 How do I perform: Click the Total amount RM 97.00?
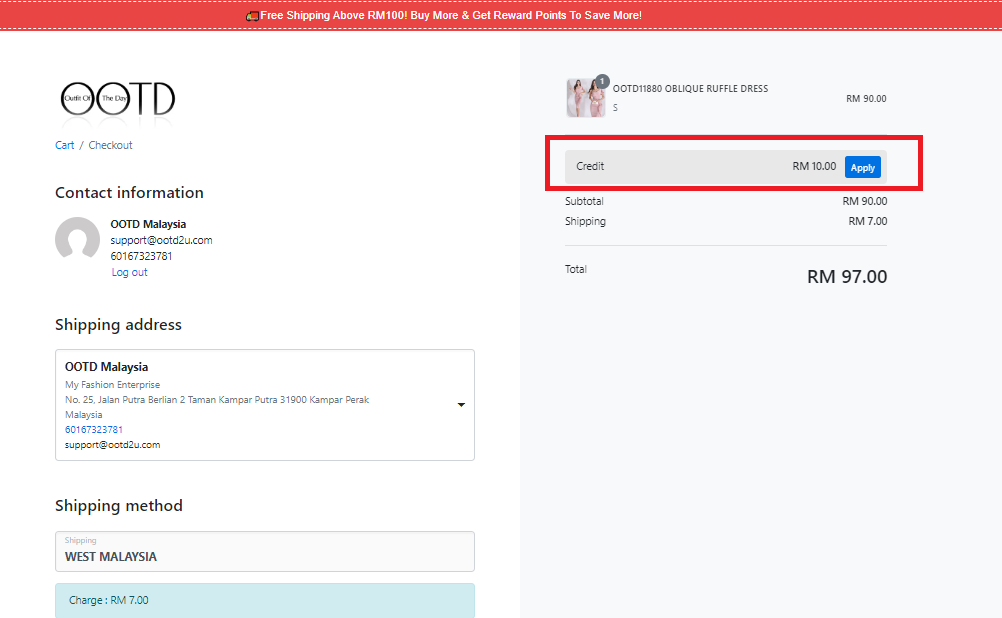click(x=847, y=277)
